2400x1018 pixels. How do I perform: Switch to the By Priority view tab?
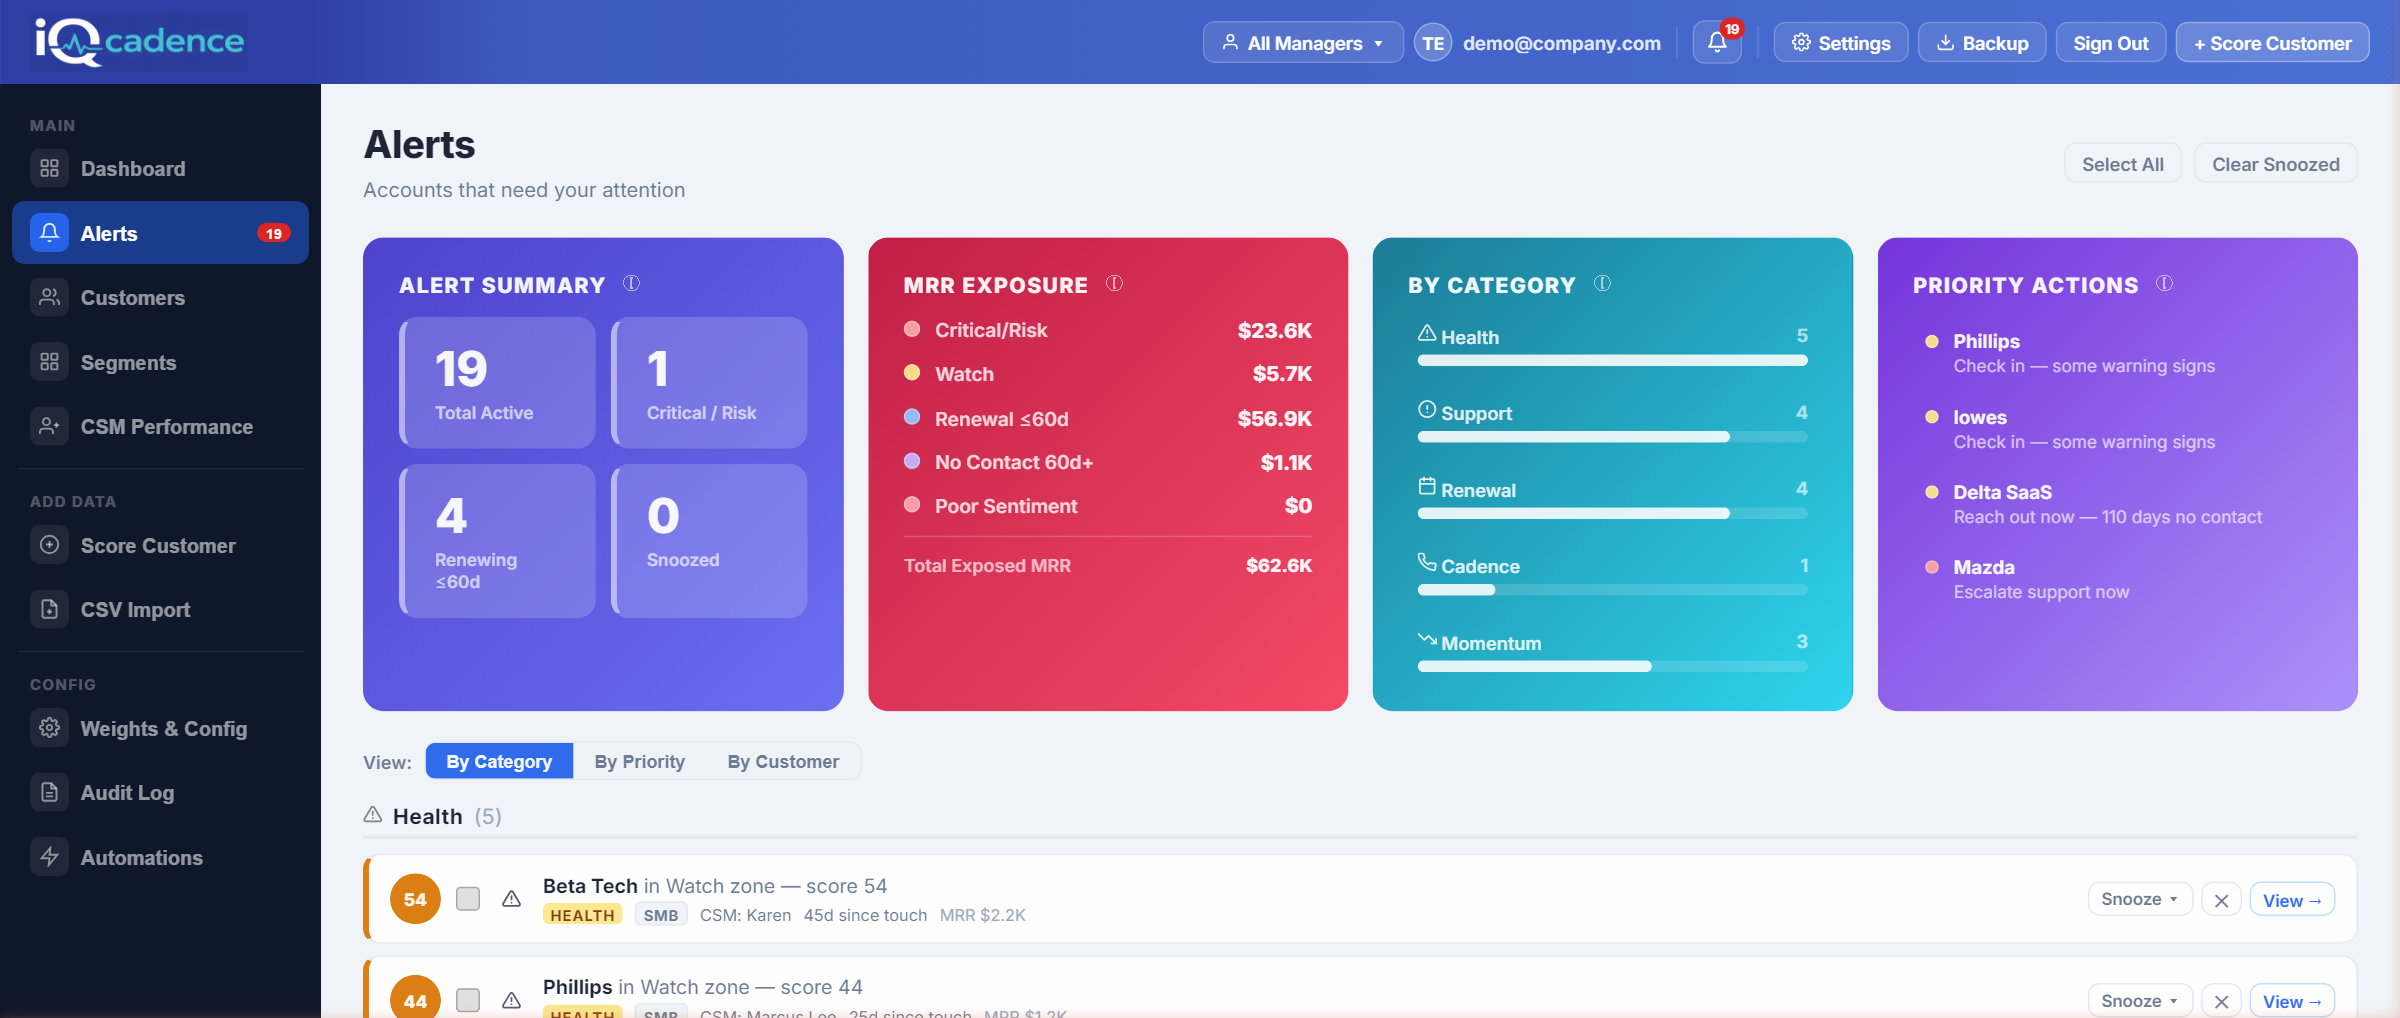tap(639, 761)
